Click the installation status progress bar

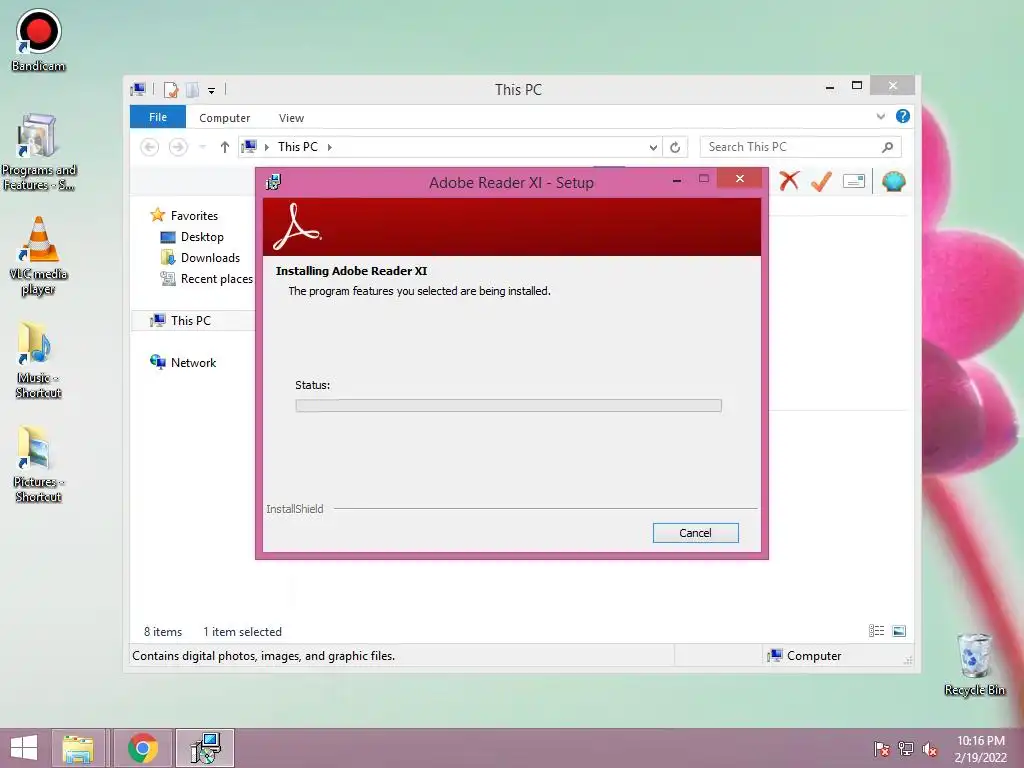[508, 406]
